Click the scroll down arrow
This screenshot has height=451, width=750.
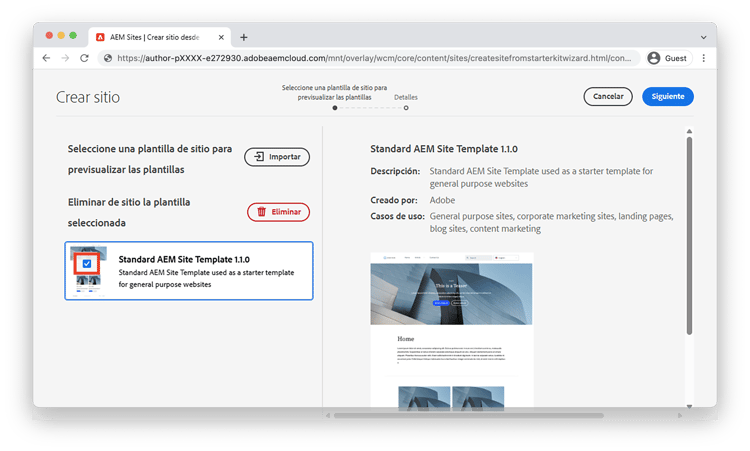tap(689, 406)
